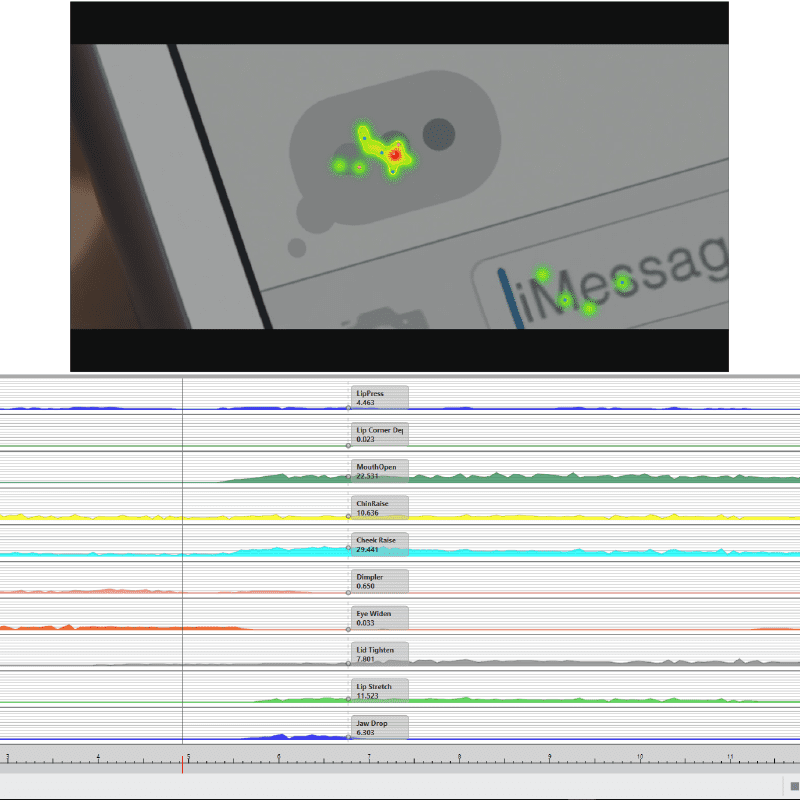The width and height of the screenshot is (800, 800).
Task: Jump to the 4 mark on the time ruler
Action: point(98,757)
